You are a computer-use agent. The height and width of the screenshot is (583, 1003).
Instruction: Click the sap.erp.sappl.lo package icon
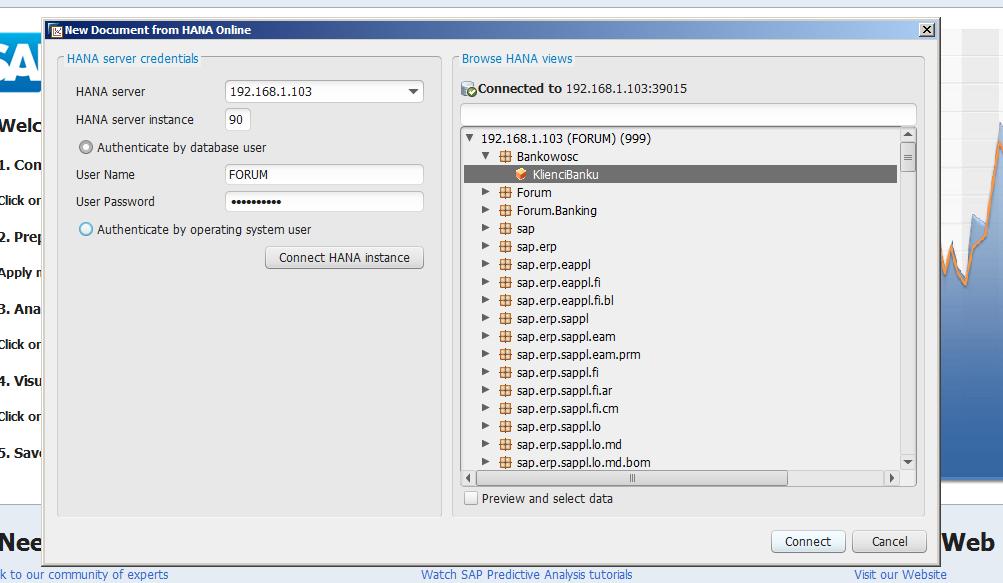click(505, 426)
